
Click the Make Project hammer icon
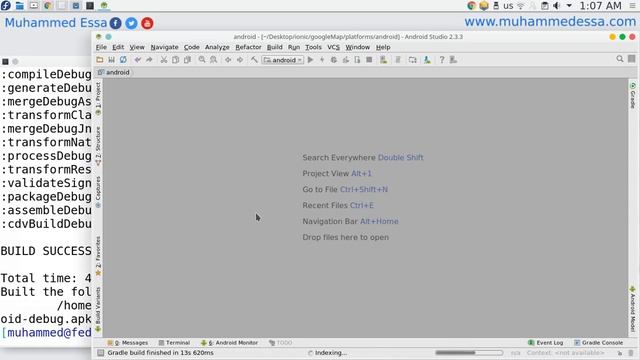pyautogui.click(x=254, y=60)
